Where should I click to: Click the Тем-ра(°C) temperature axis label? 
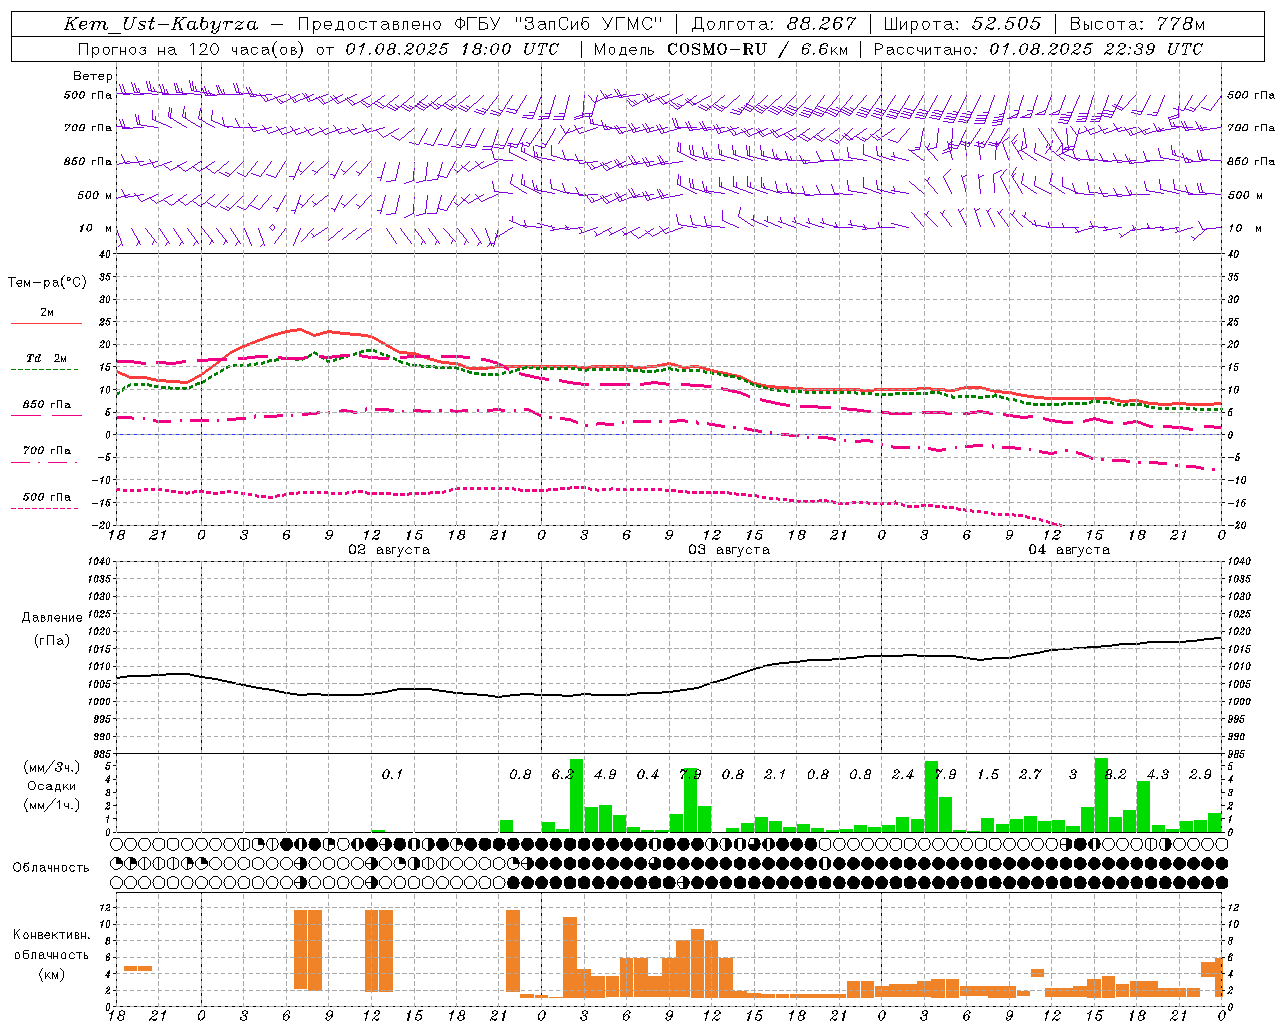point(47,283)
